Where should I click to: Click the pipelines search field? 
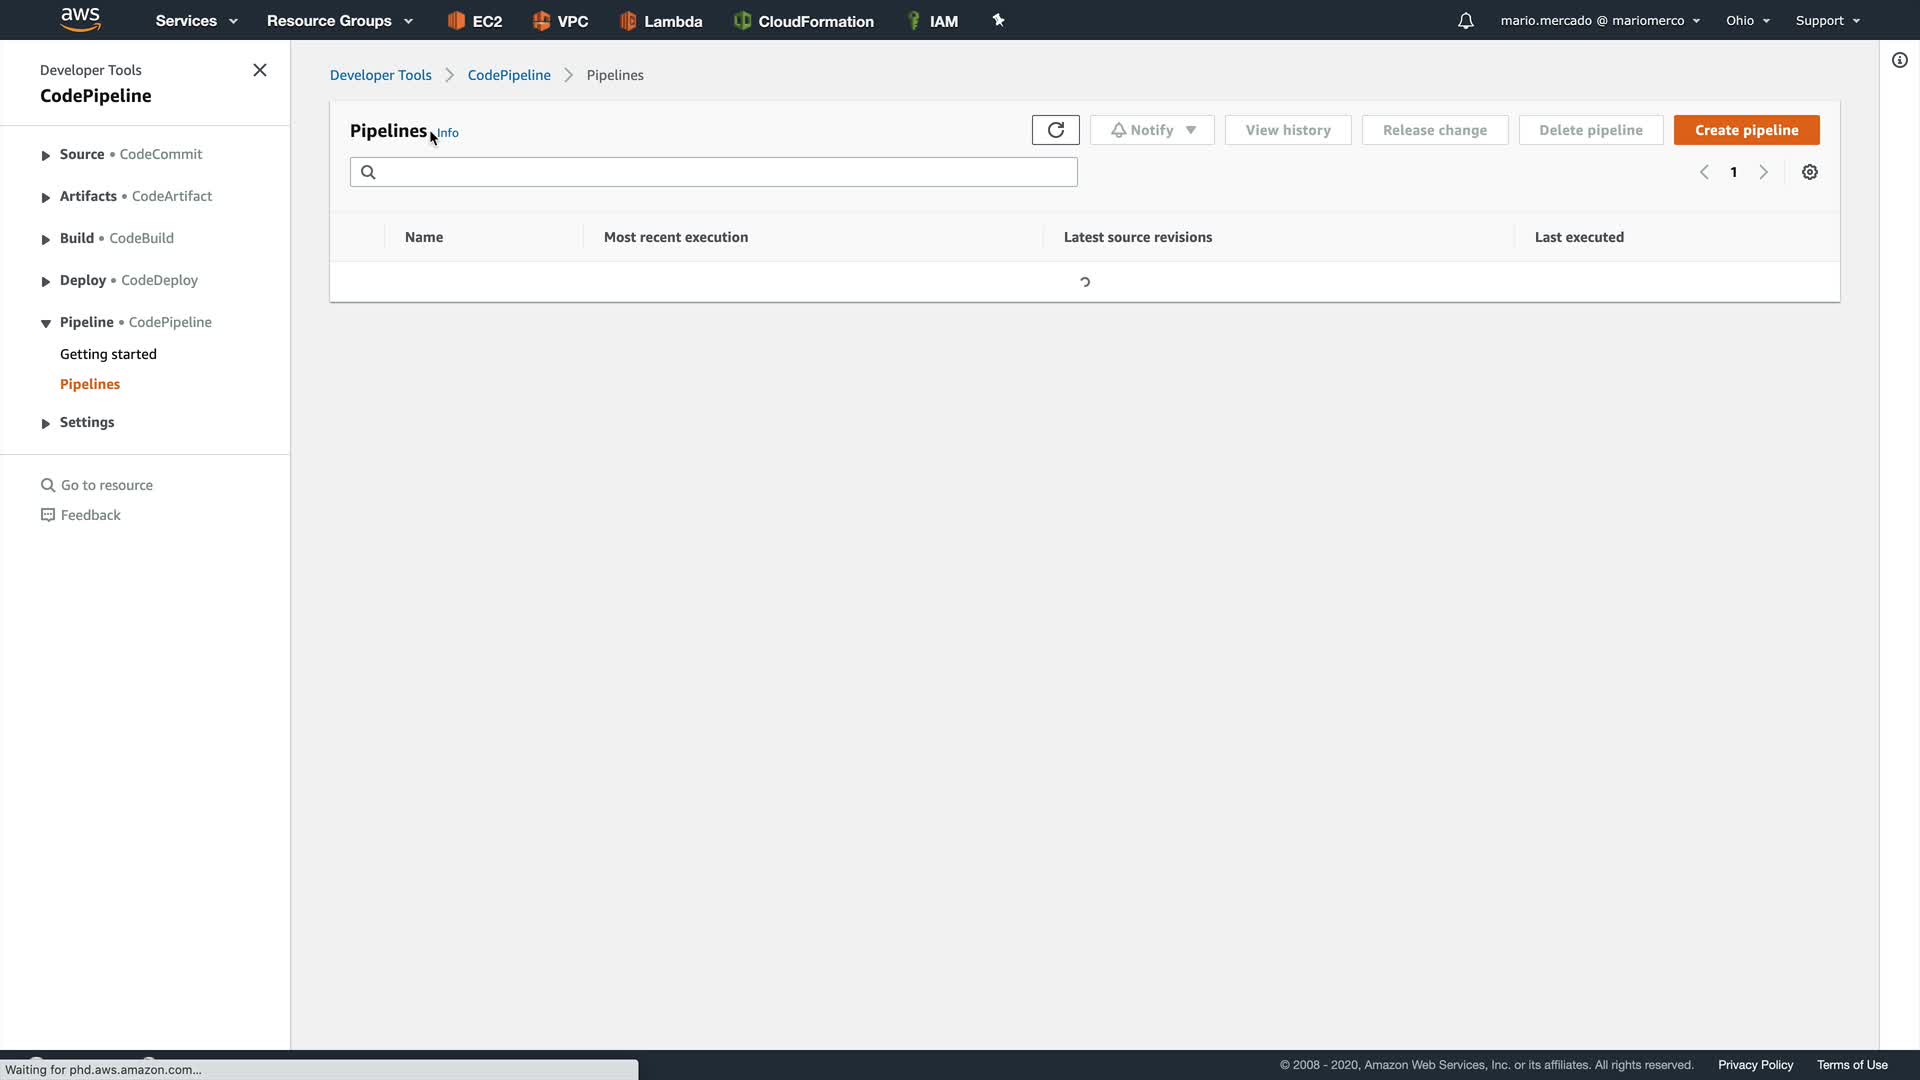pos(714,172)
